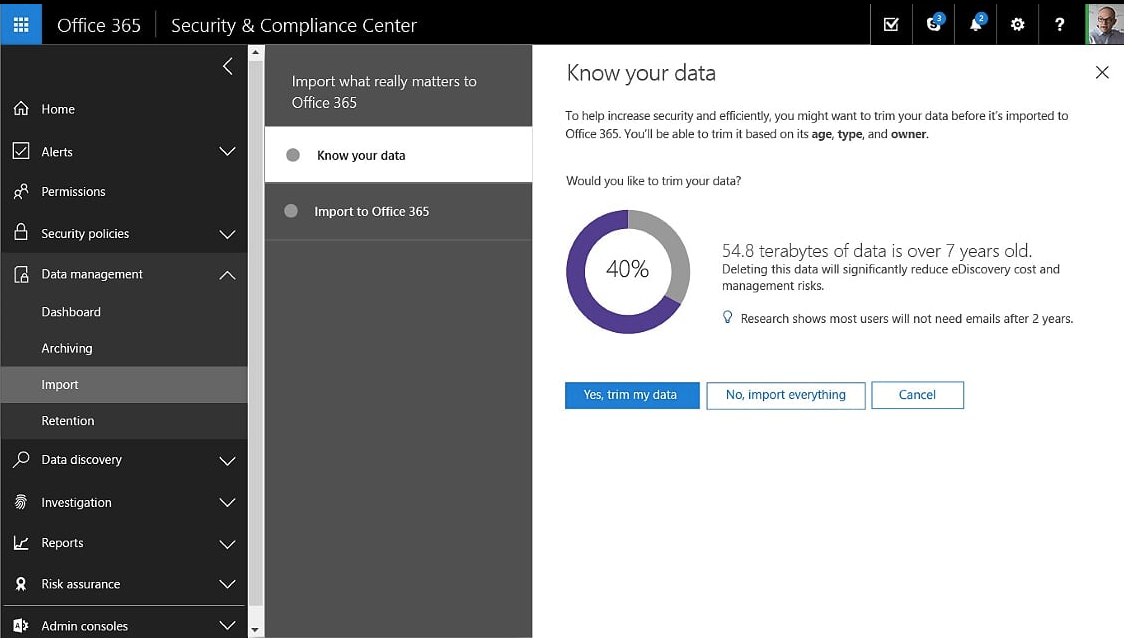
Task: Open the feedback icon with badge
Action: [933, 24]
